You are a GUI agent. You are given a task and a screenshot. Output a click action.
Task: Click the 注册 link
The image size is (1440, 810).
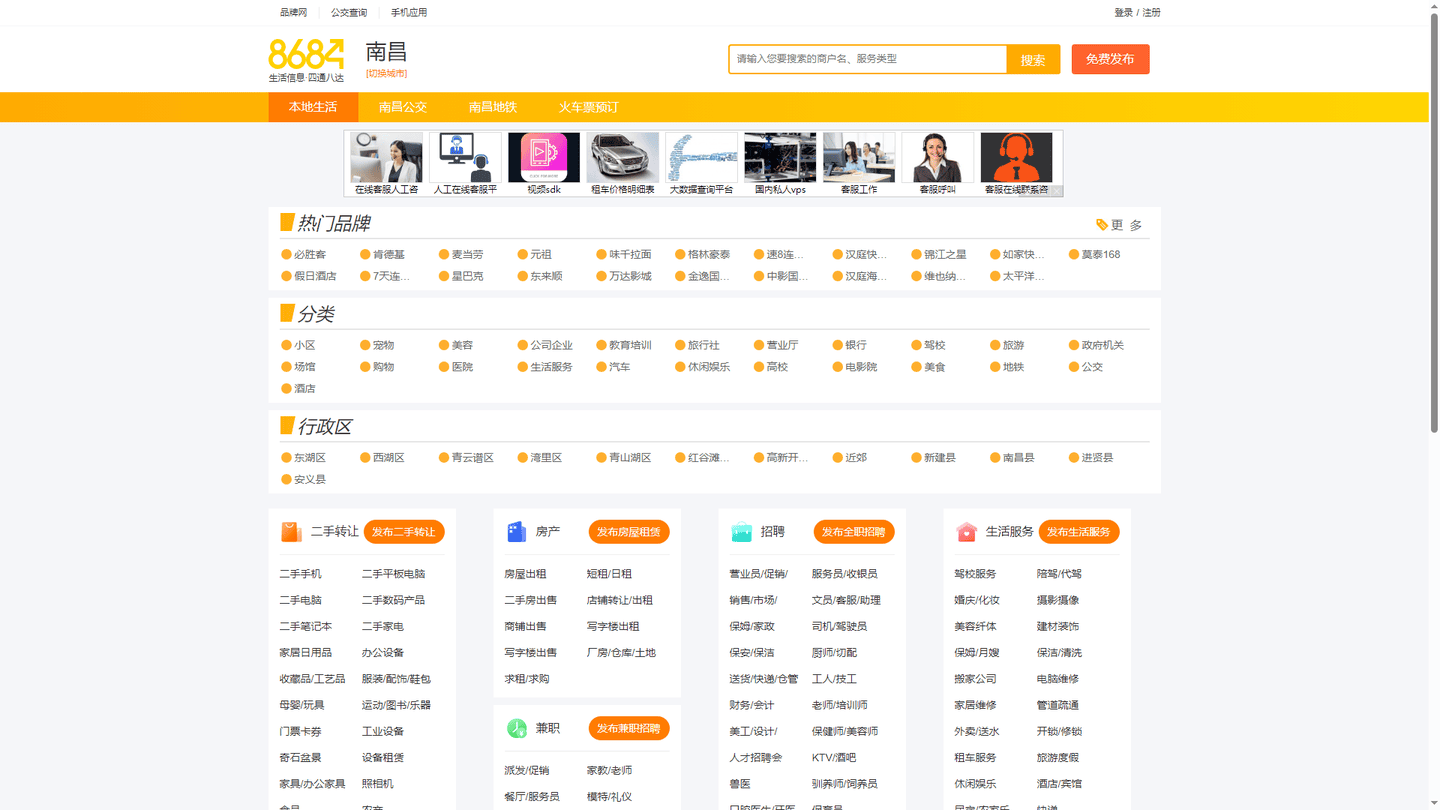click(x=1152, y=13)
